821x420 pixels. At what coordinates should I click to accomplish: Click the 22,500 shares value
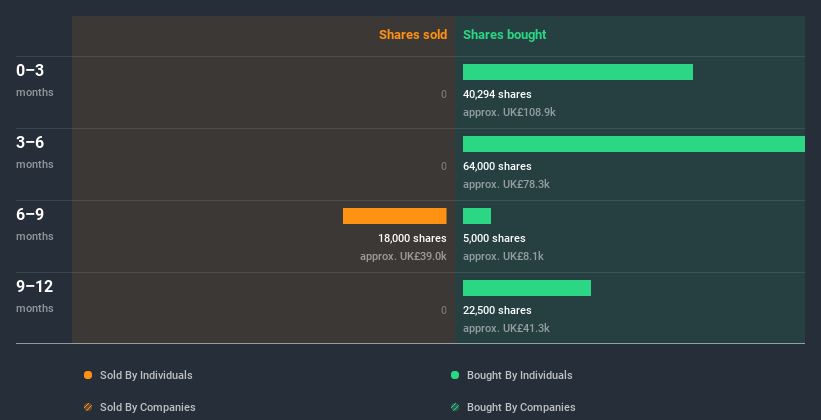(497, 310)
